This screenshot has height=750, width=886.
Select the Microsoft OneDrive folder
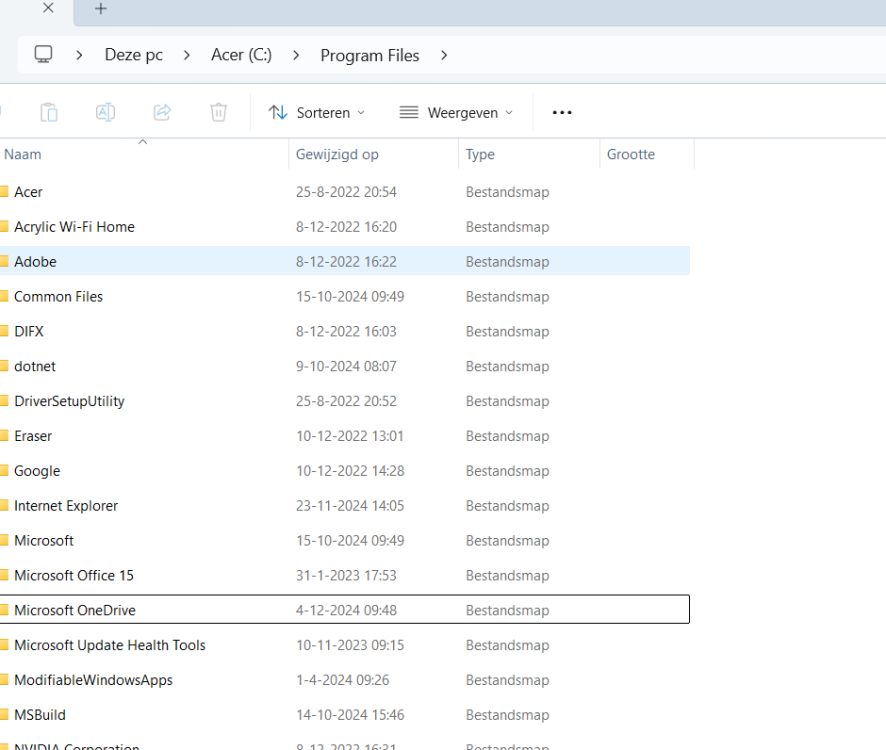[x=75, y=610]
